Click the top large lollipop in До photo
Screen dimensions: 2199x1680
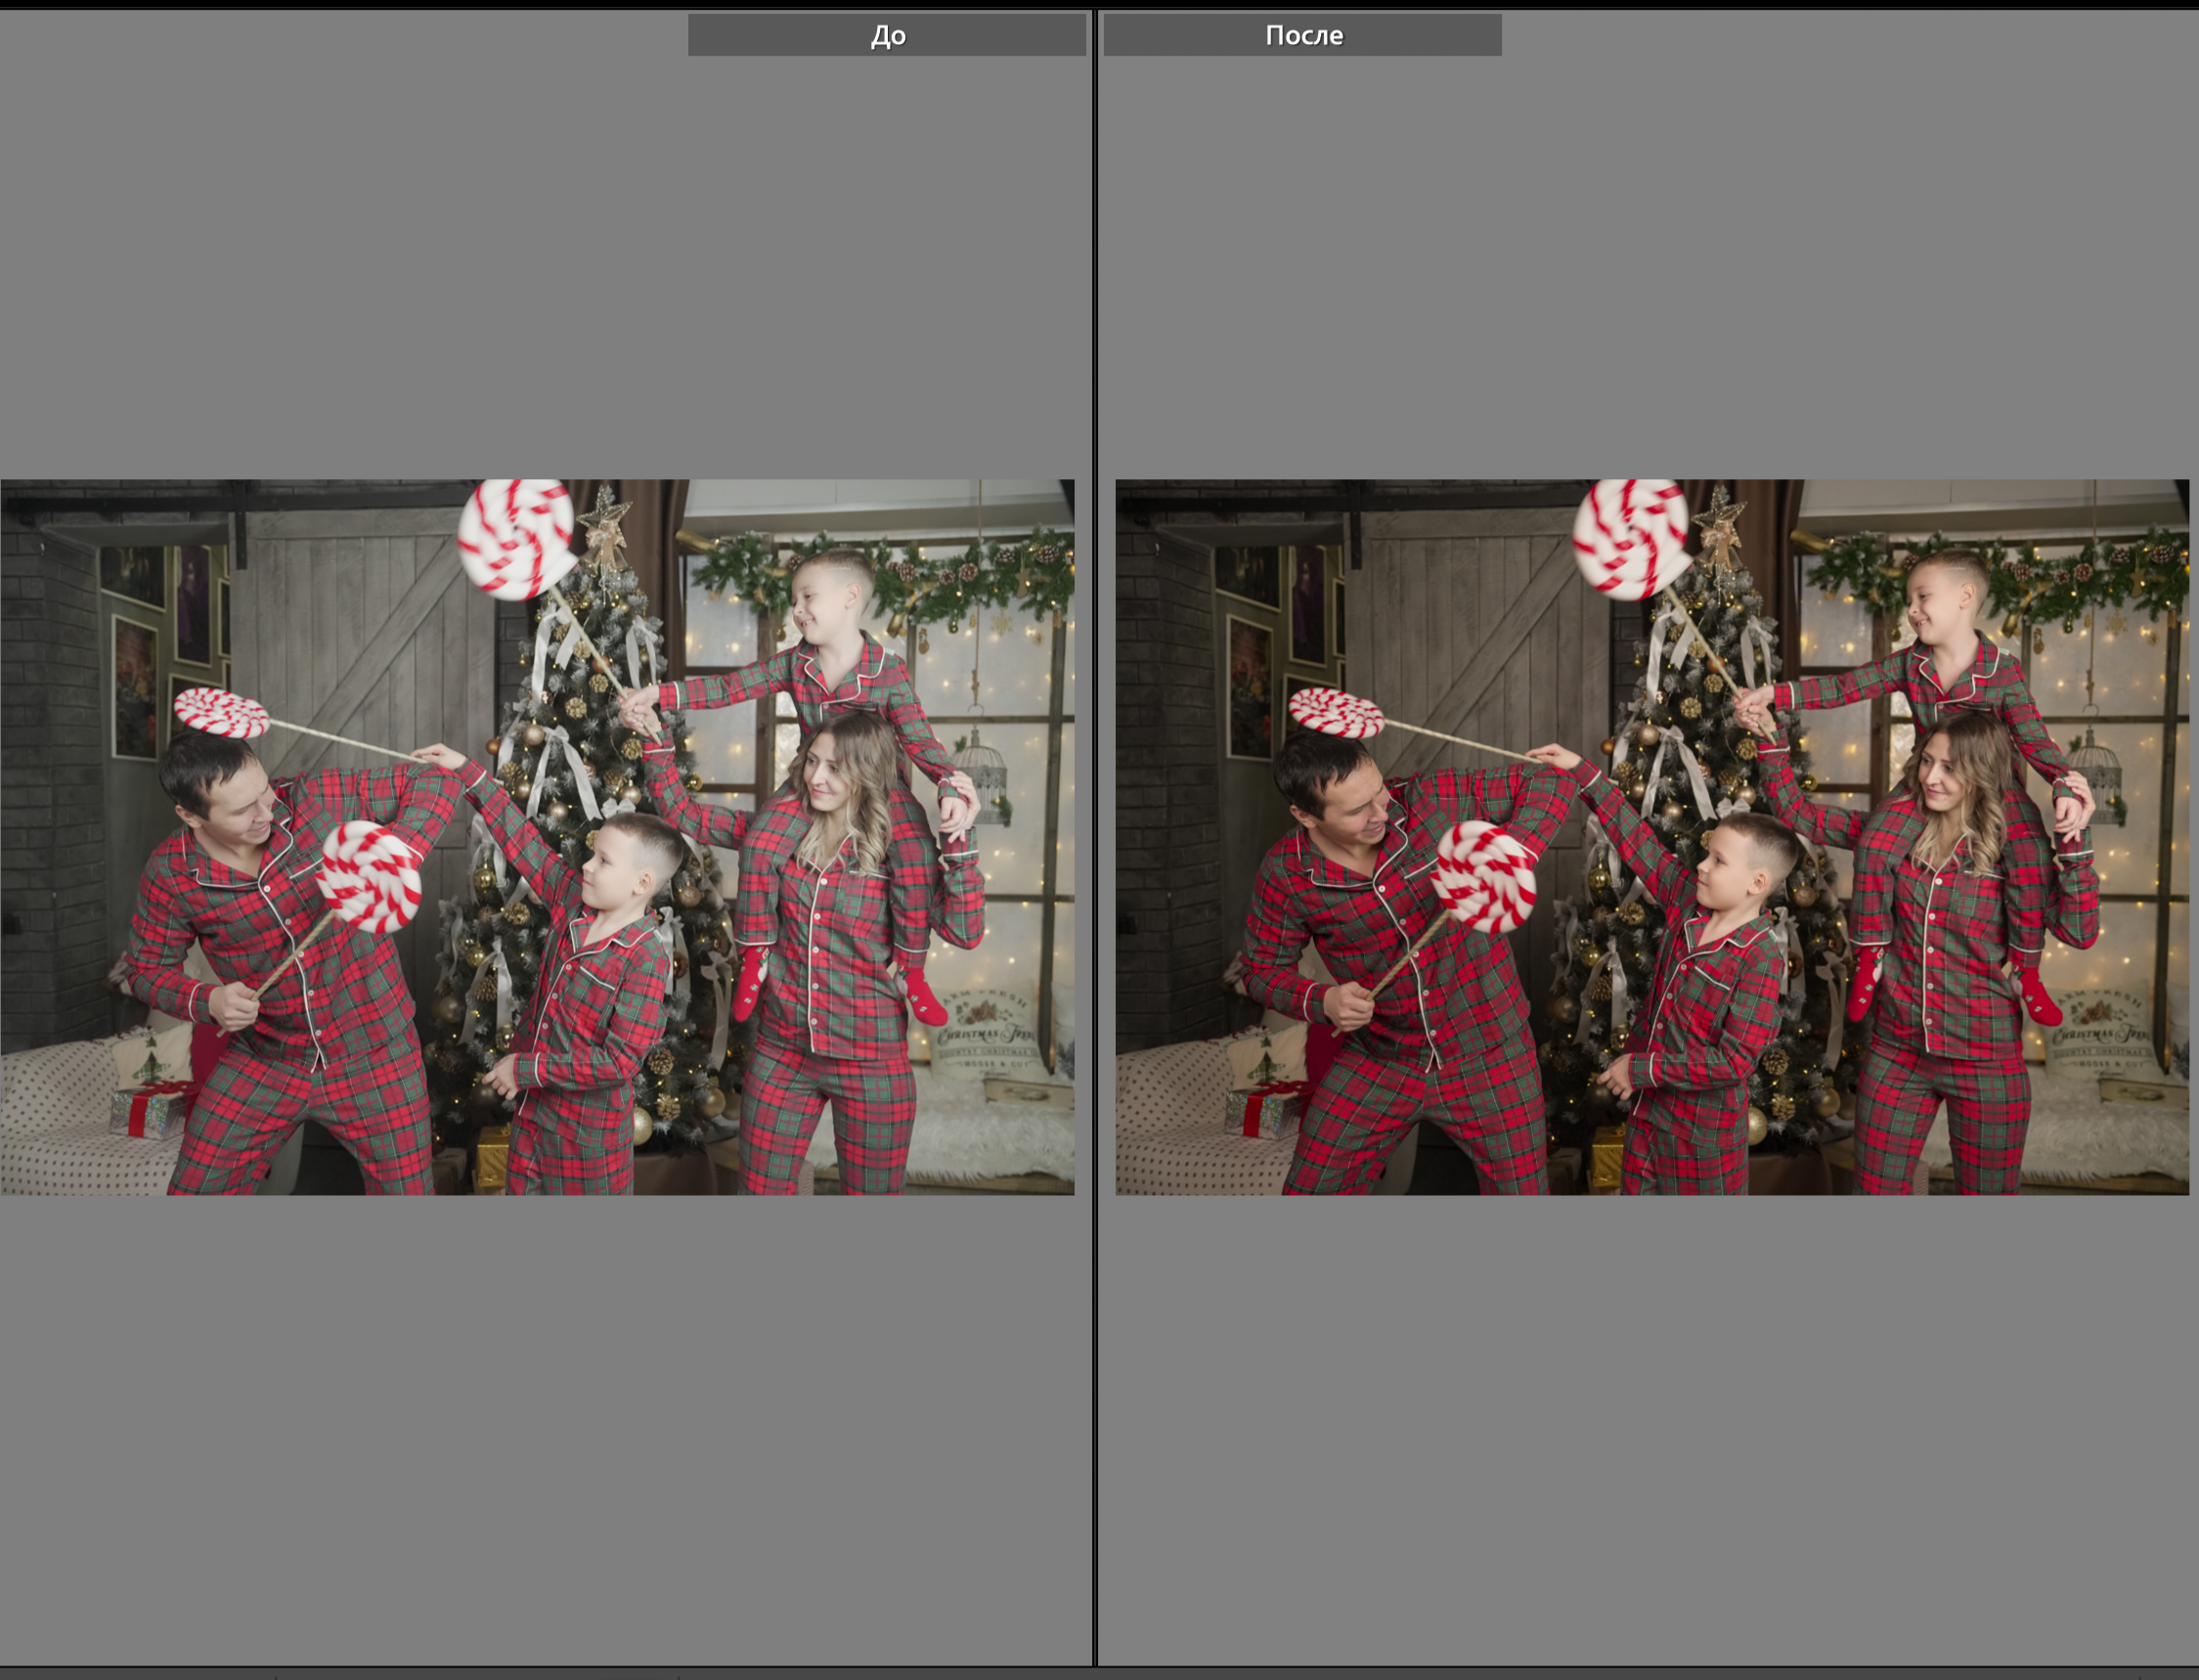pyautogui.click(x=516, y=540)
